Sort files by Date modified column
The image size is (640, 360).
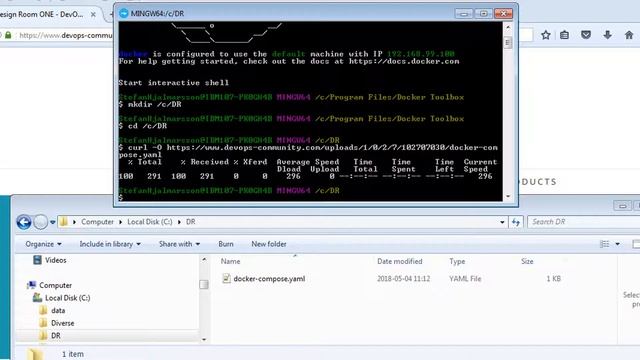click(400, 261)
